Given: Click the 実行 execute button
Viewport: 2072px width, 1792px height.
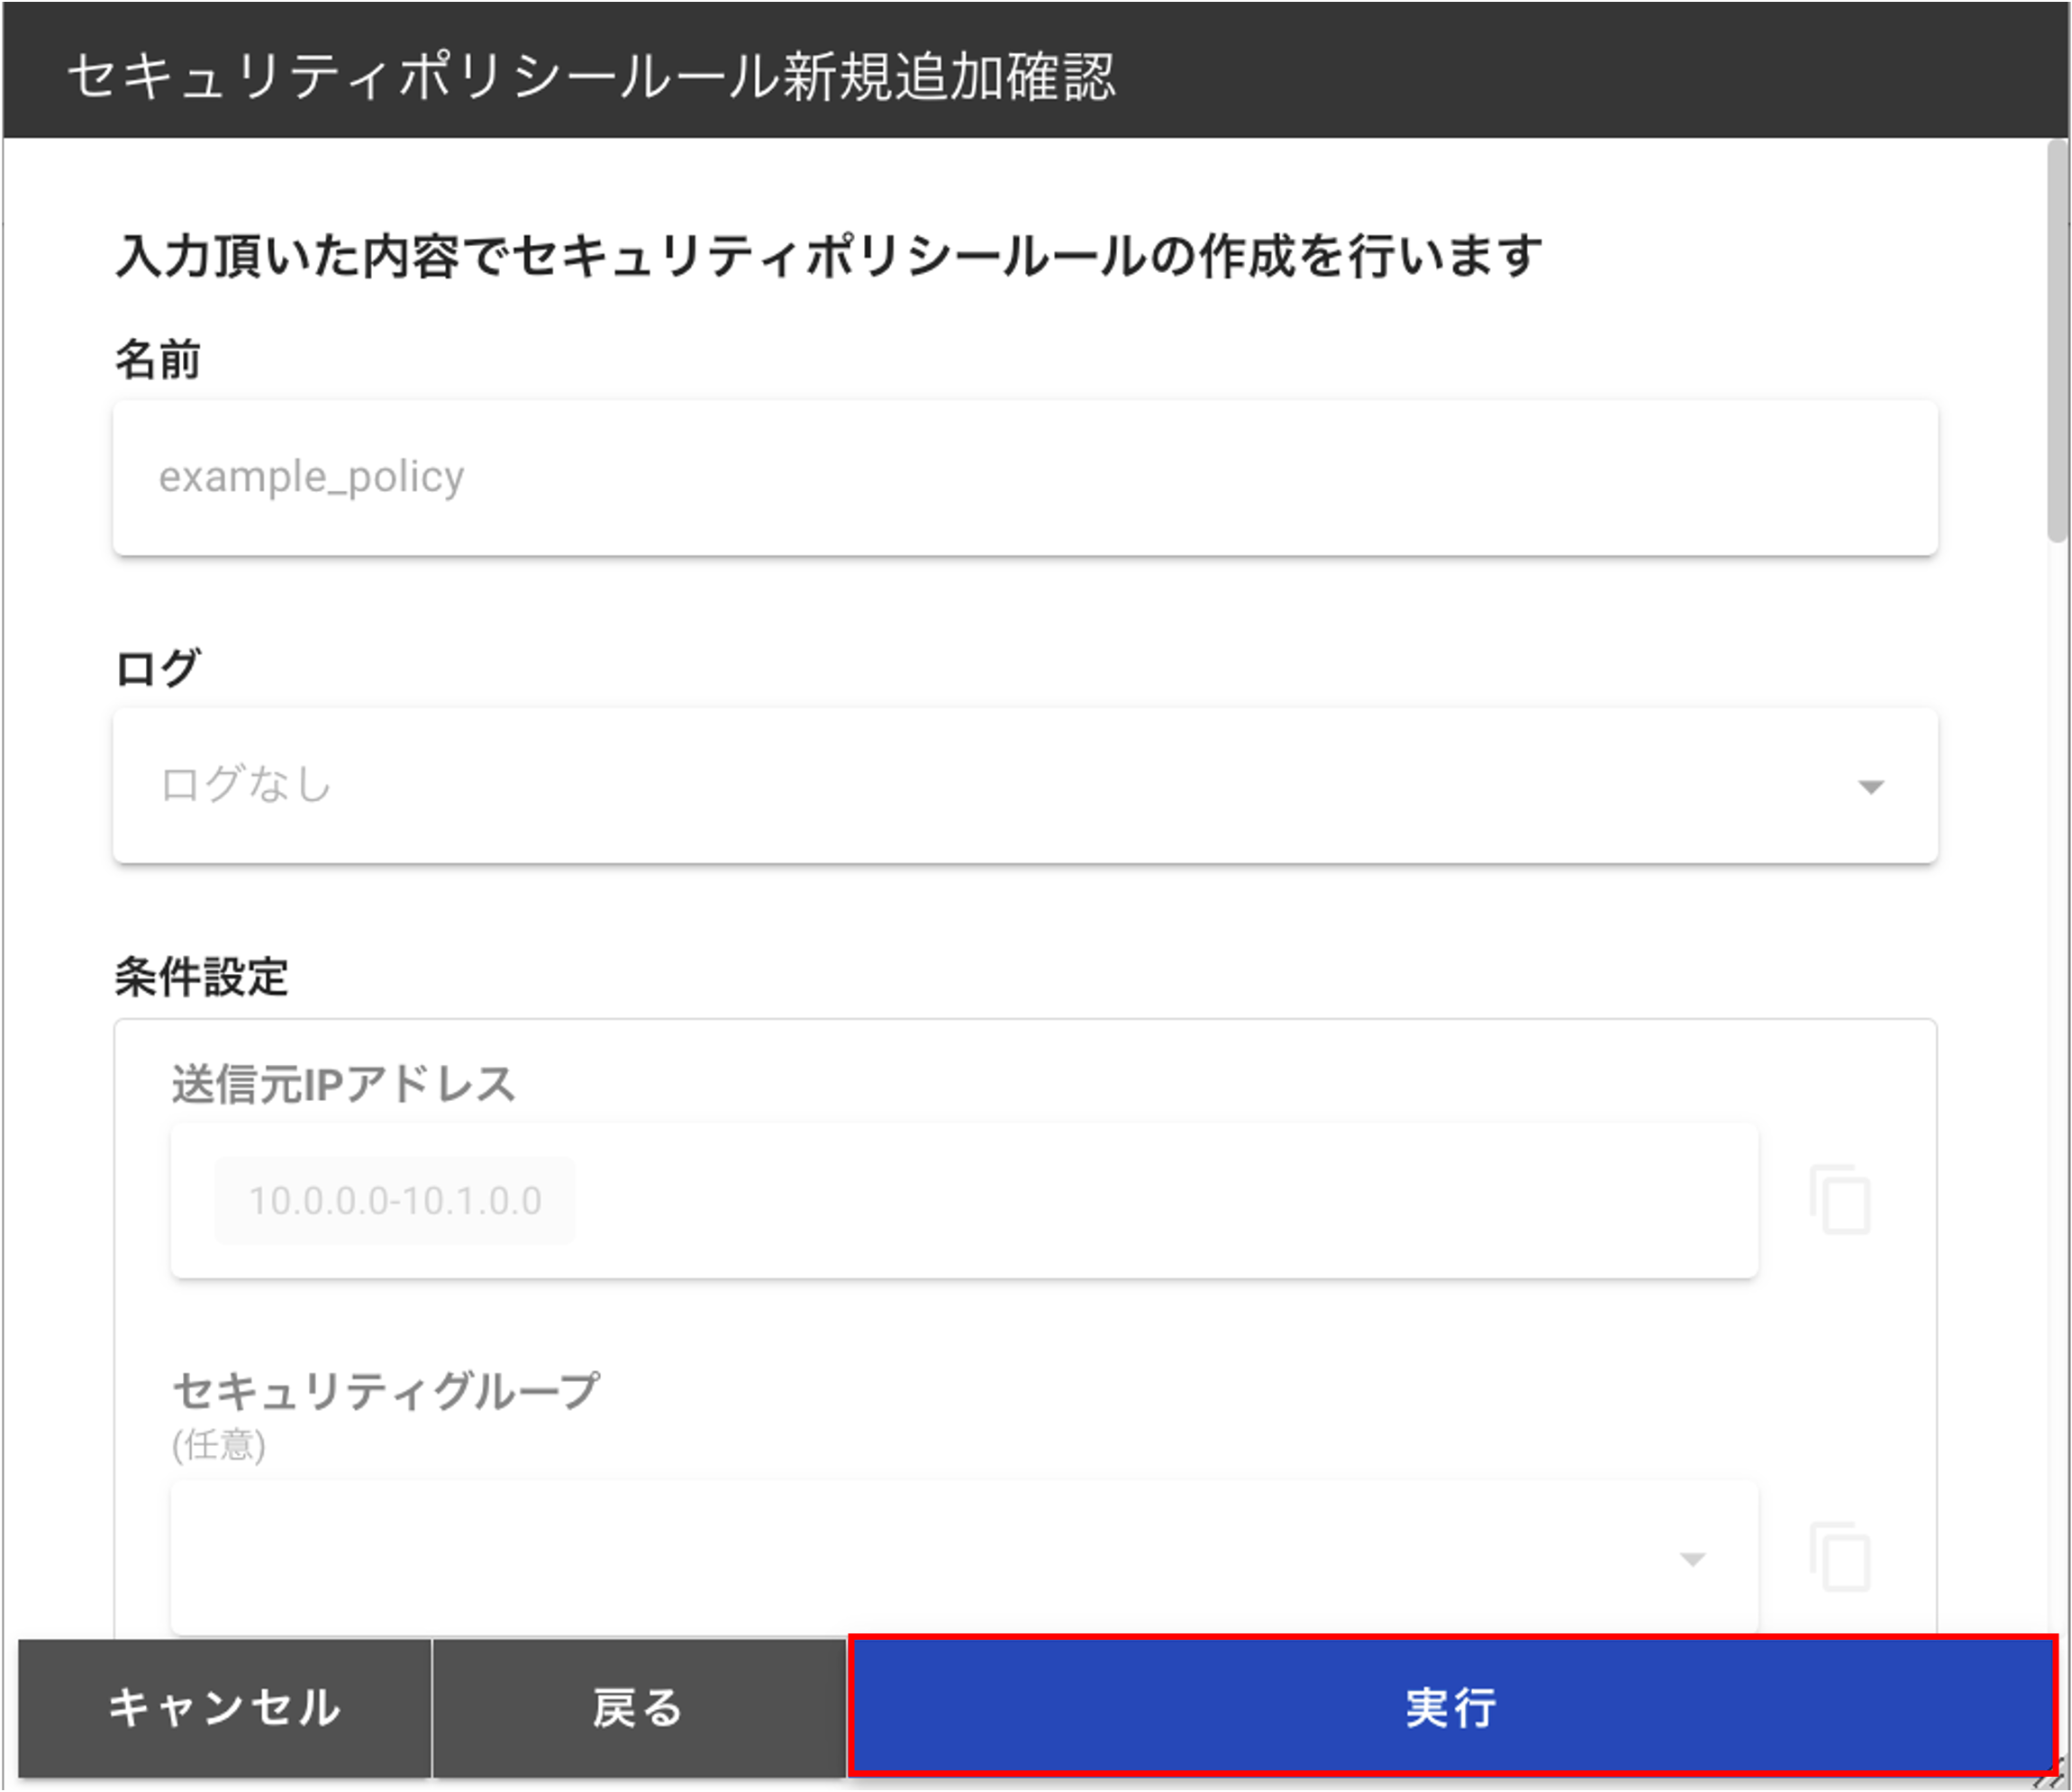Looking at the screenshot, I should [1451, 1707].
